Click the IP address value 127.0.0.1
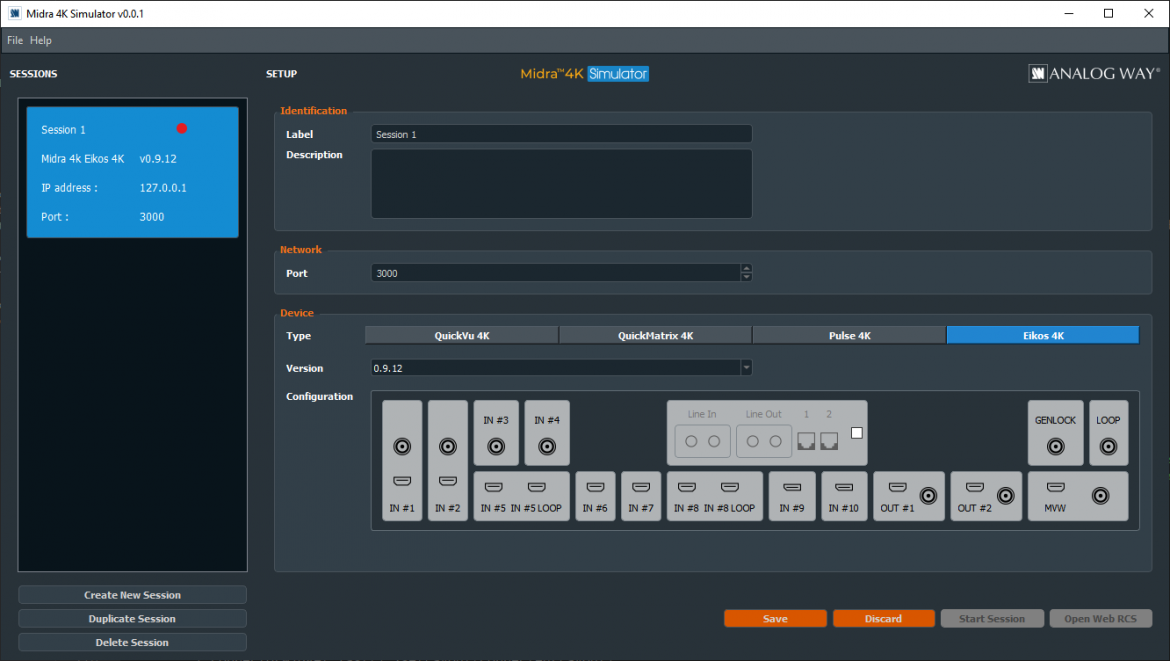 [163, 188]
